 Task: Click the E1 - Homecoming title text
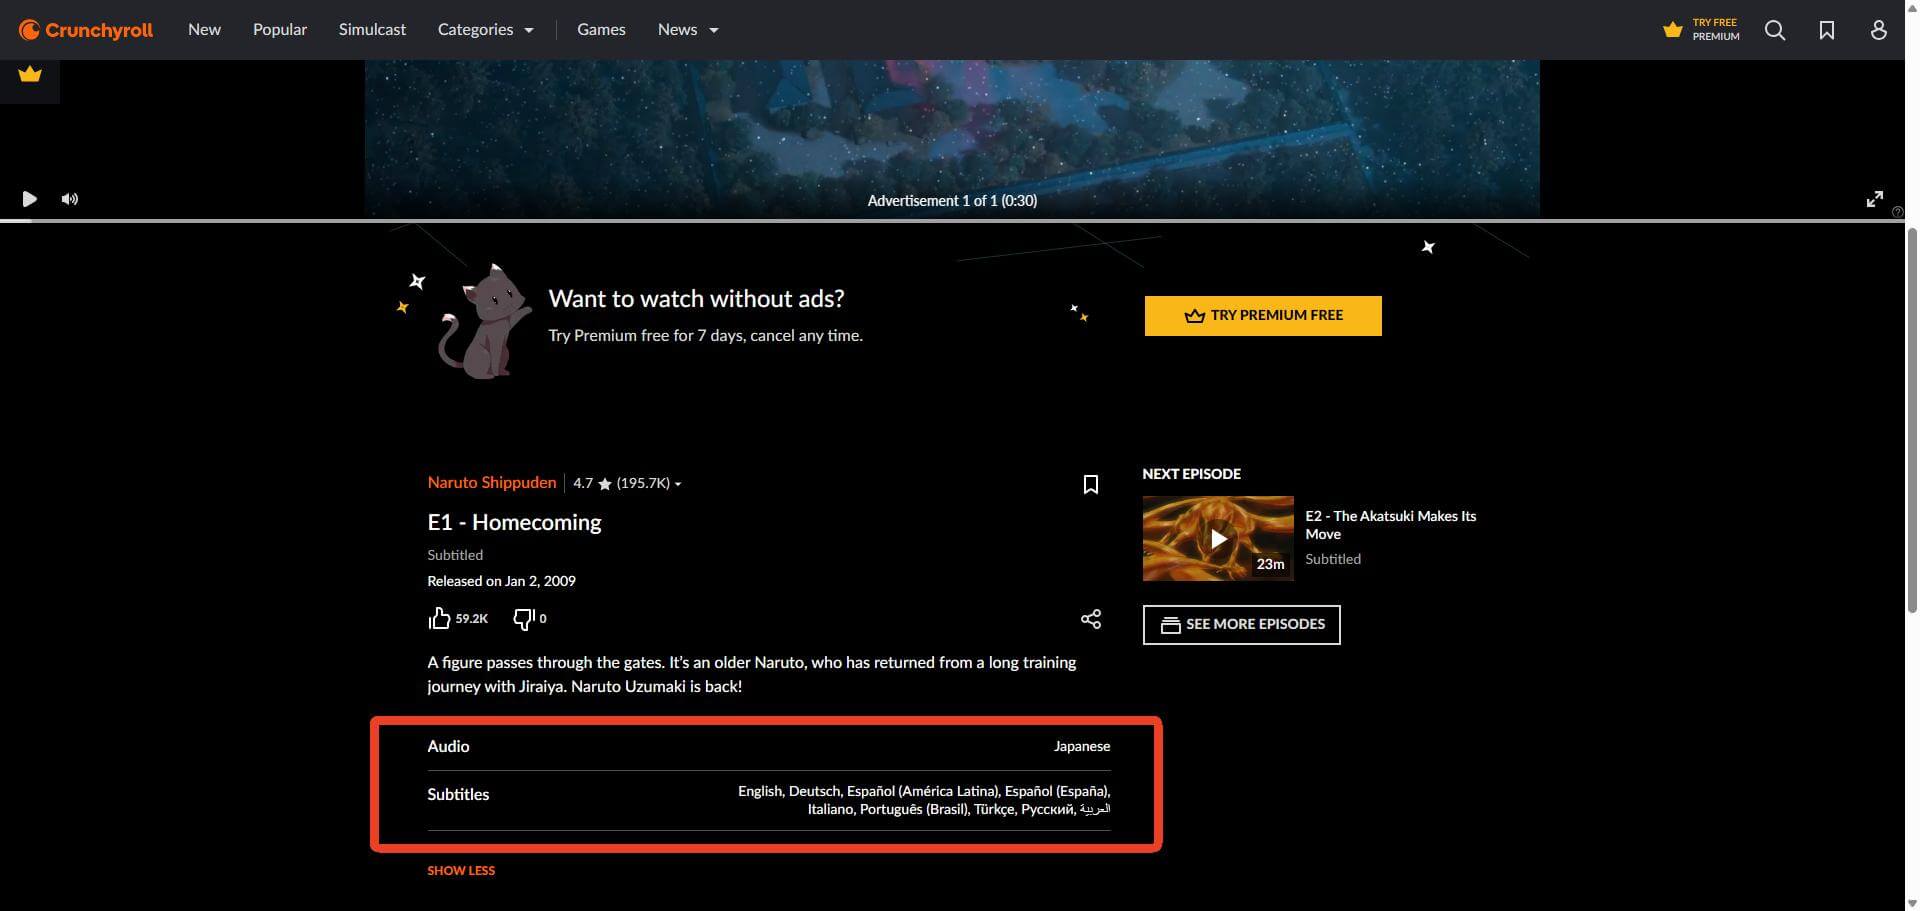pyautogui.click(x=514, y=522)
